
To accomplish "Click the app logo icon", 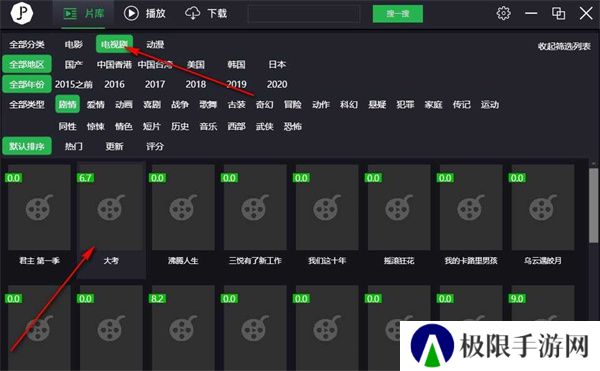I will 21,13.
